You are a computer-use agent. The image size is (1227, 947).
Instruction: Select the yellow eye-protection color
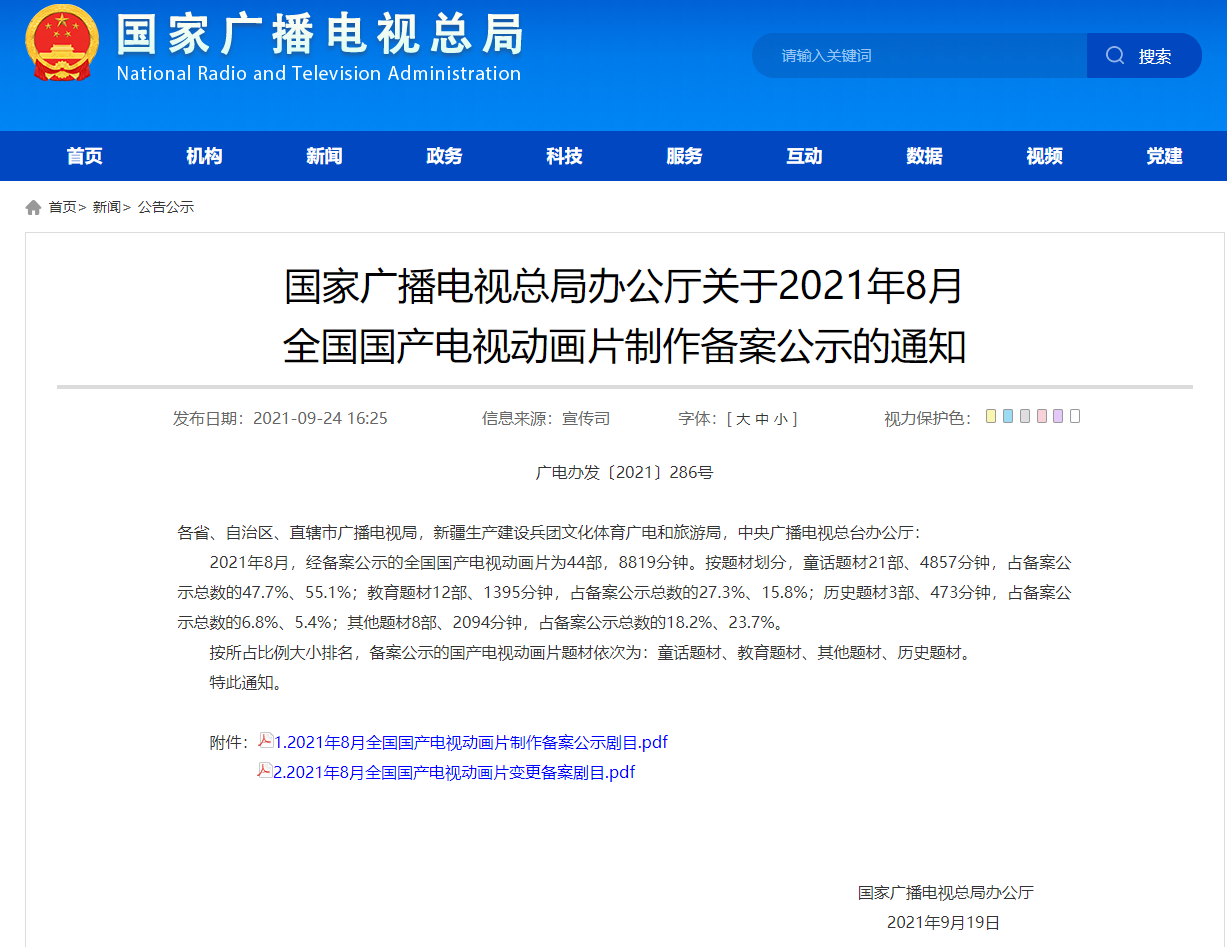[x=991, y=417]
